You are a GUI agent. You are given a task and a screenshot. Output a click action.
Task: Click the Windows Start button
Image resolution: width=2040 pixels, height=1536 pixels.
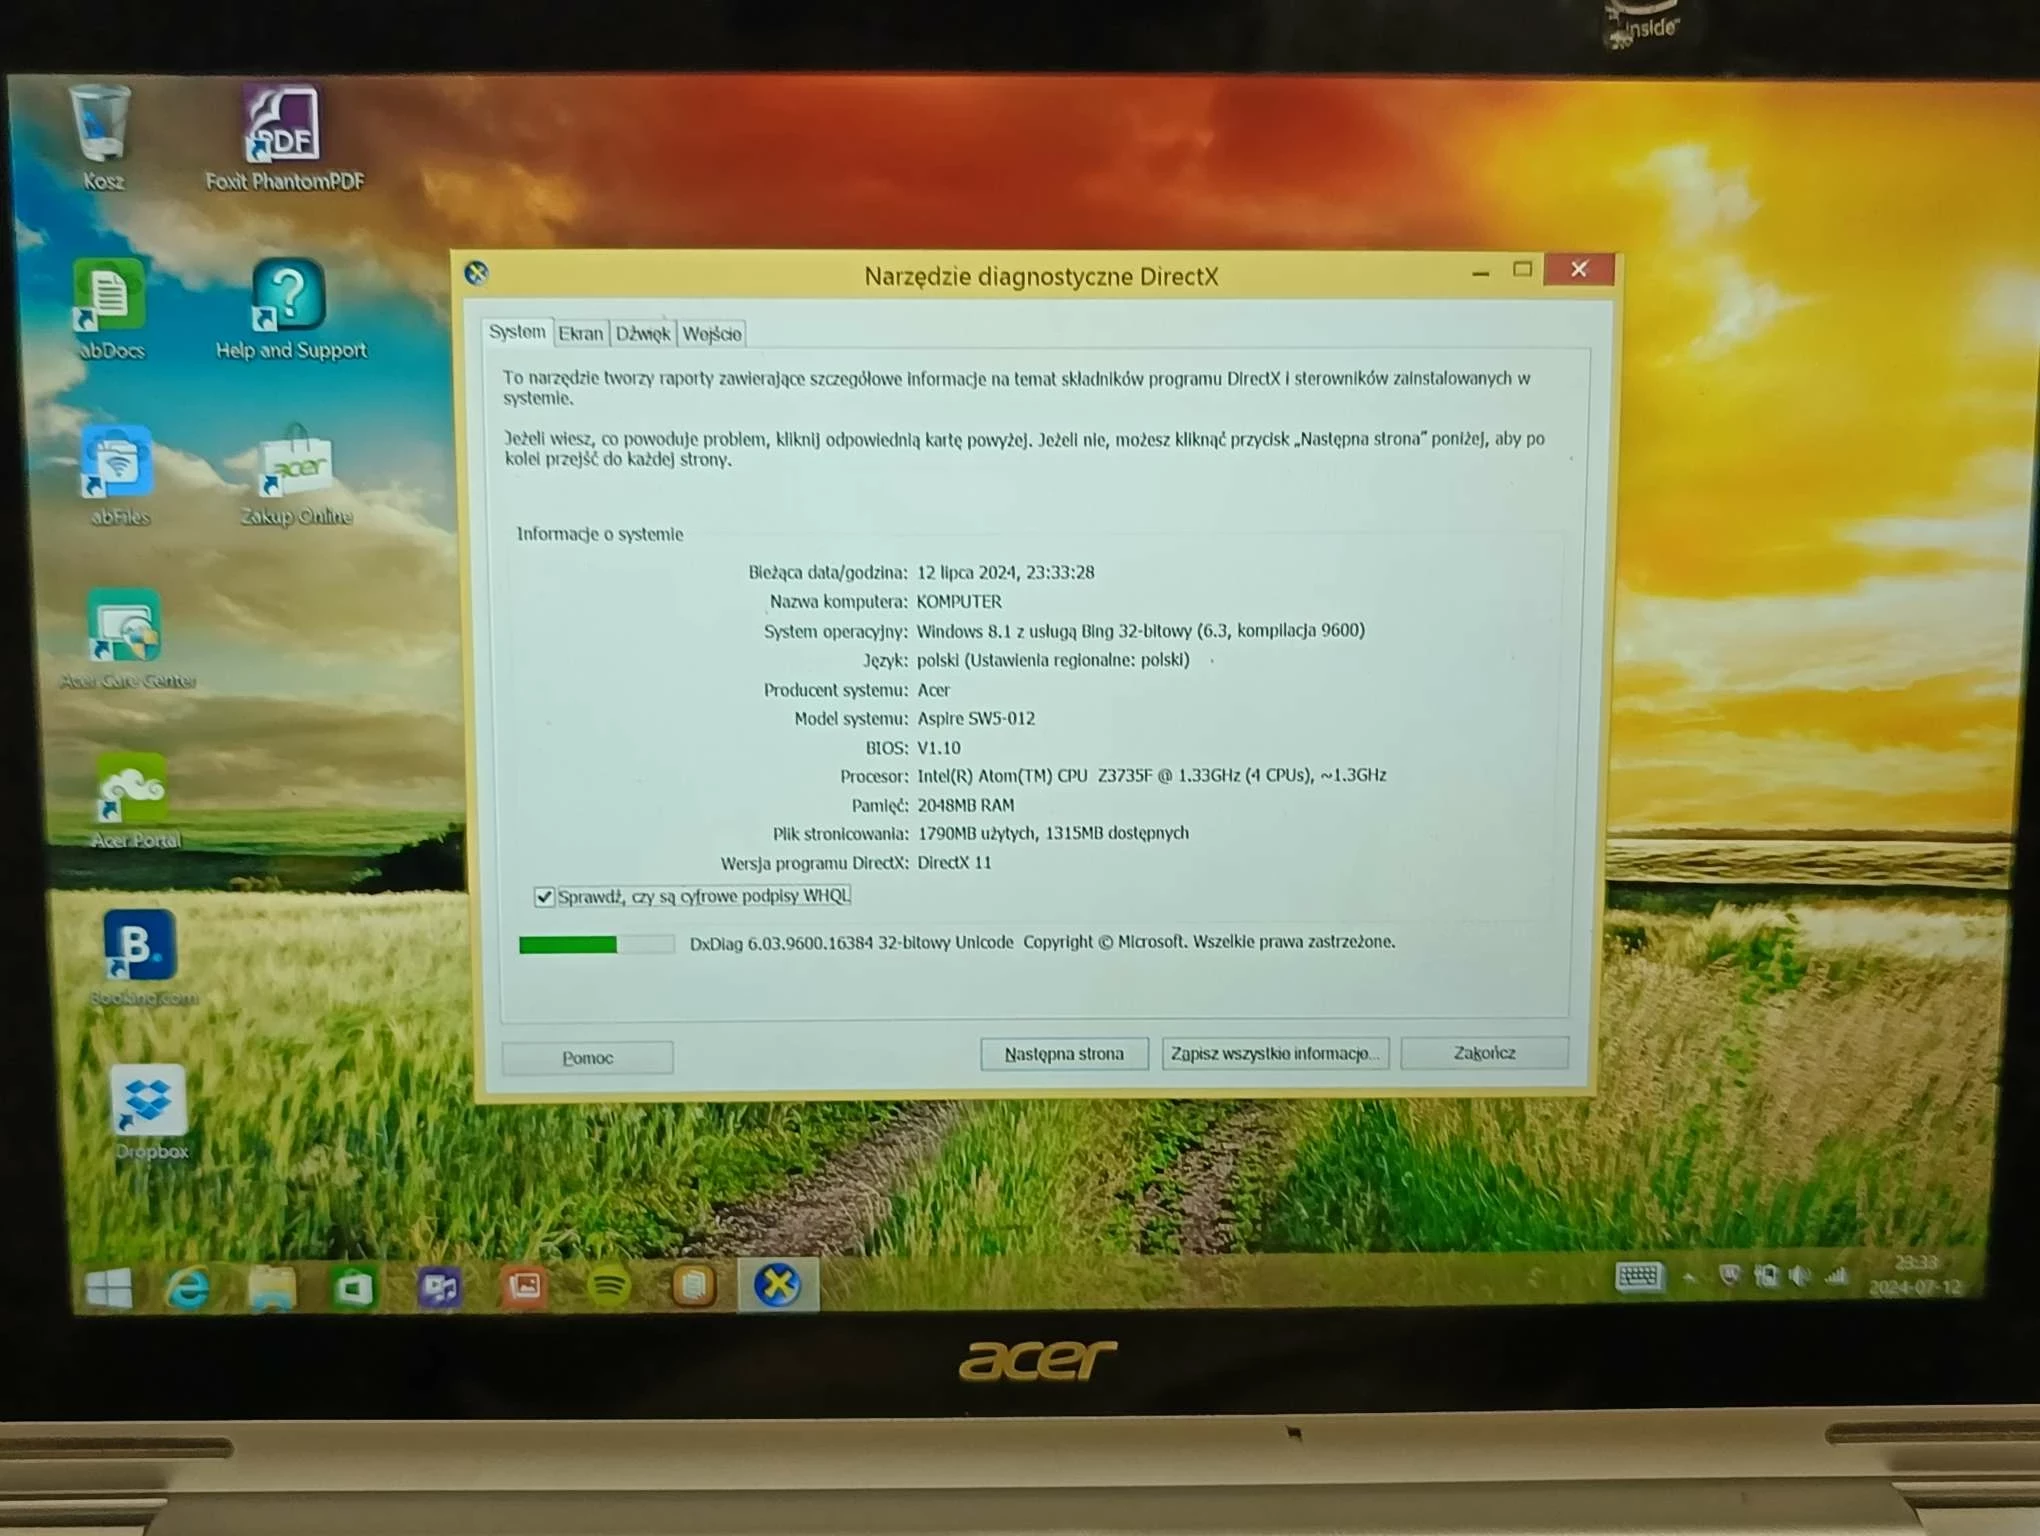[x=109, y=1287]
